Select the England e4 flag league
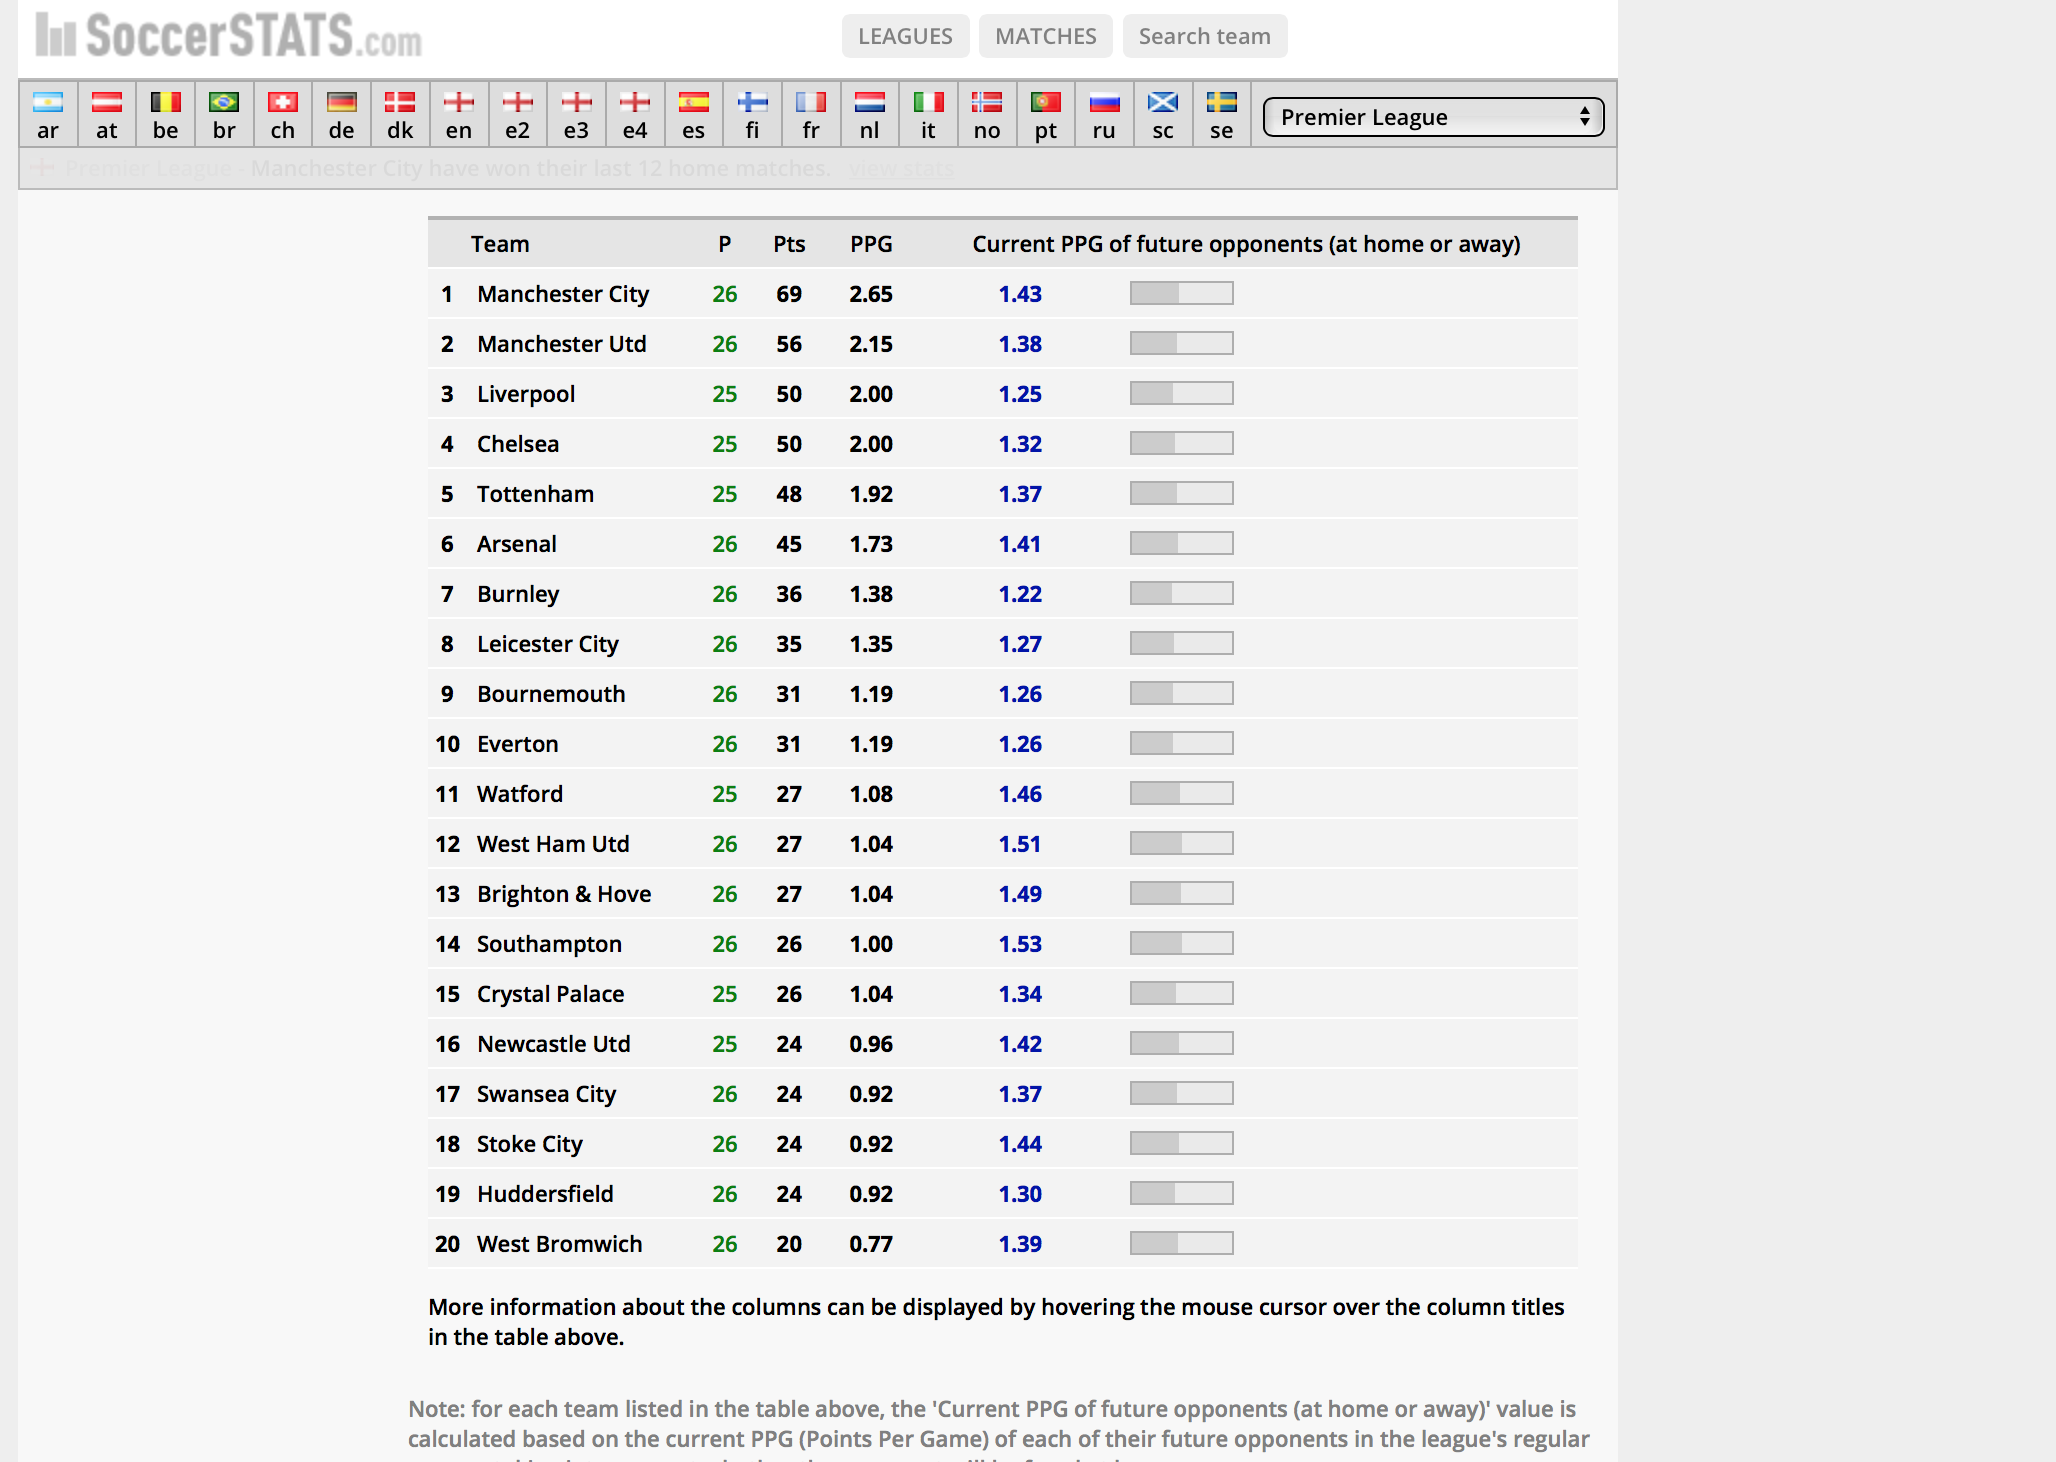The image size is (2056, 1462). click(x=635, y=115)
